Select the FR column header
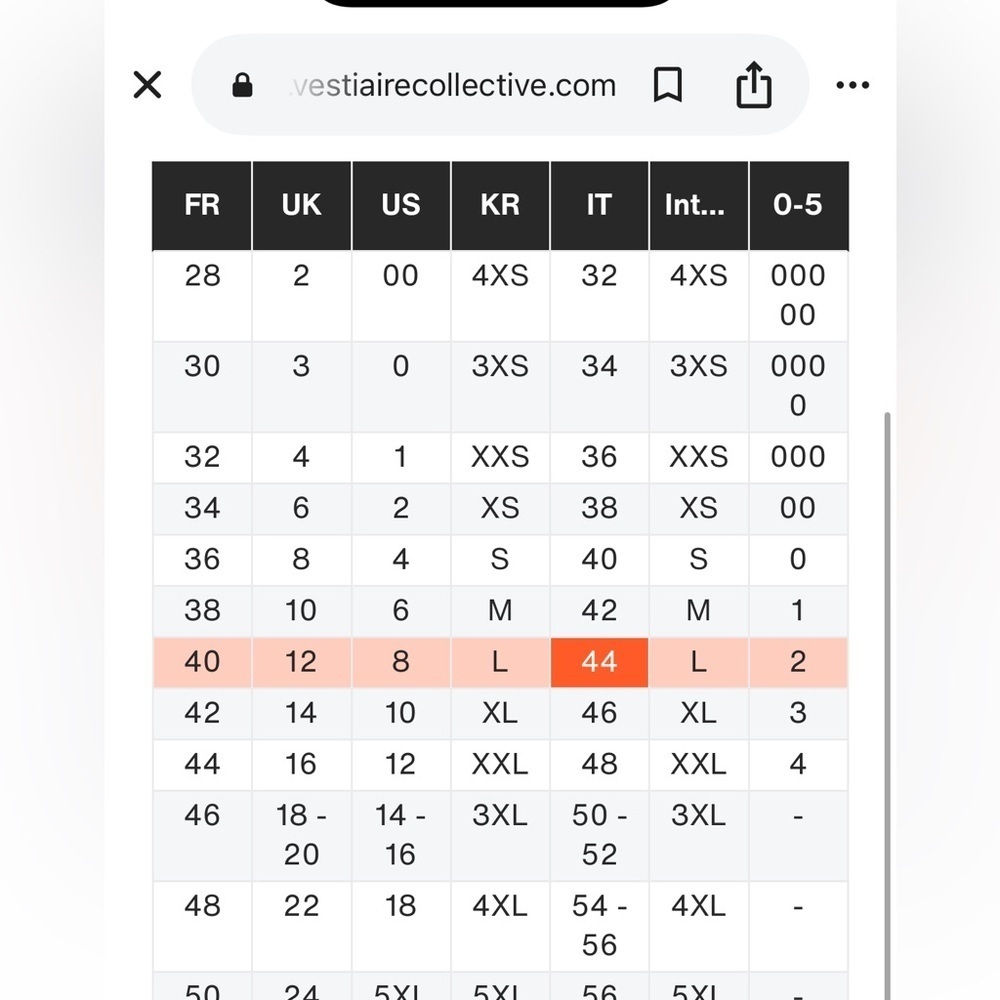The image size is (1000, 1000). 202,205
